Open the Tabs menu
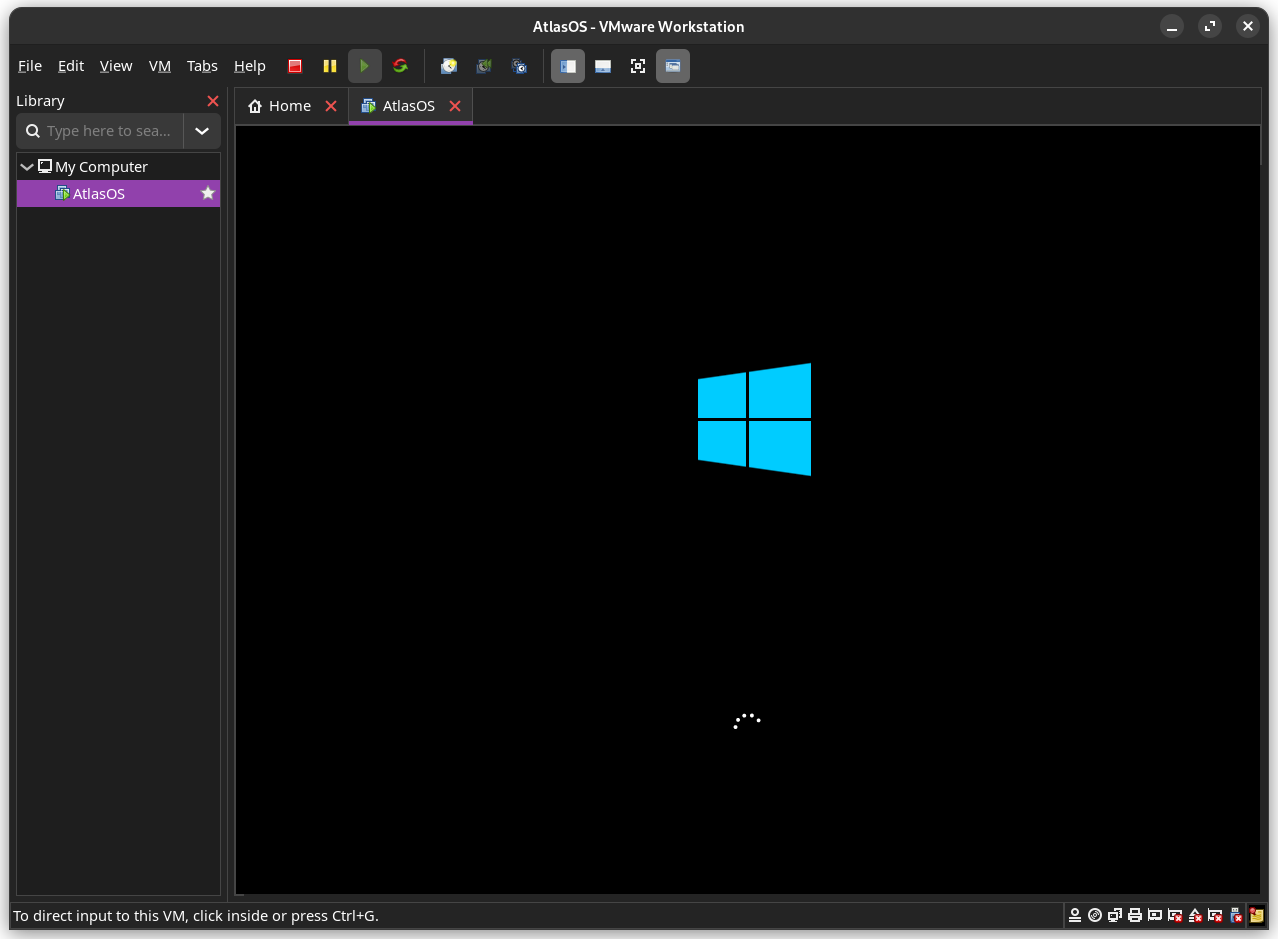This screenshot has height=939, width=1278. pos(202,66)
